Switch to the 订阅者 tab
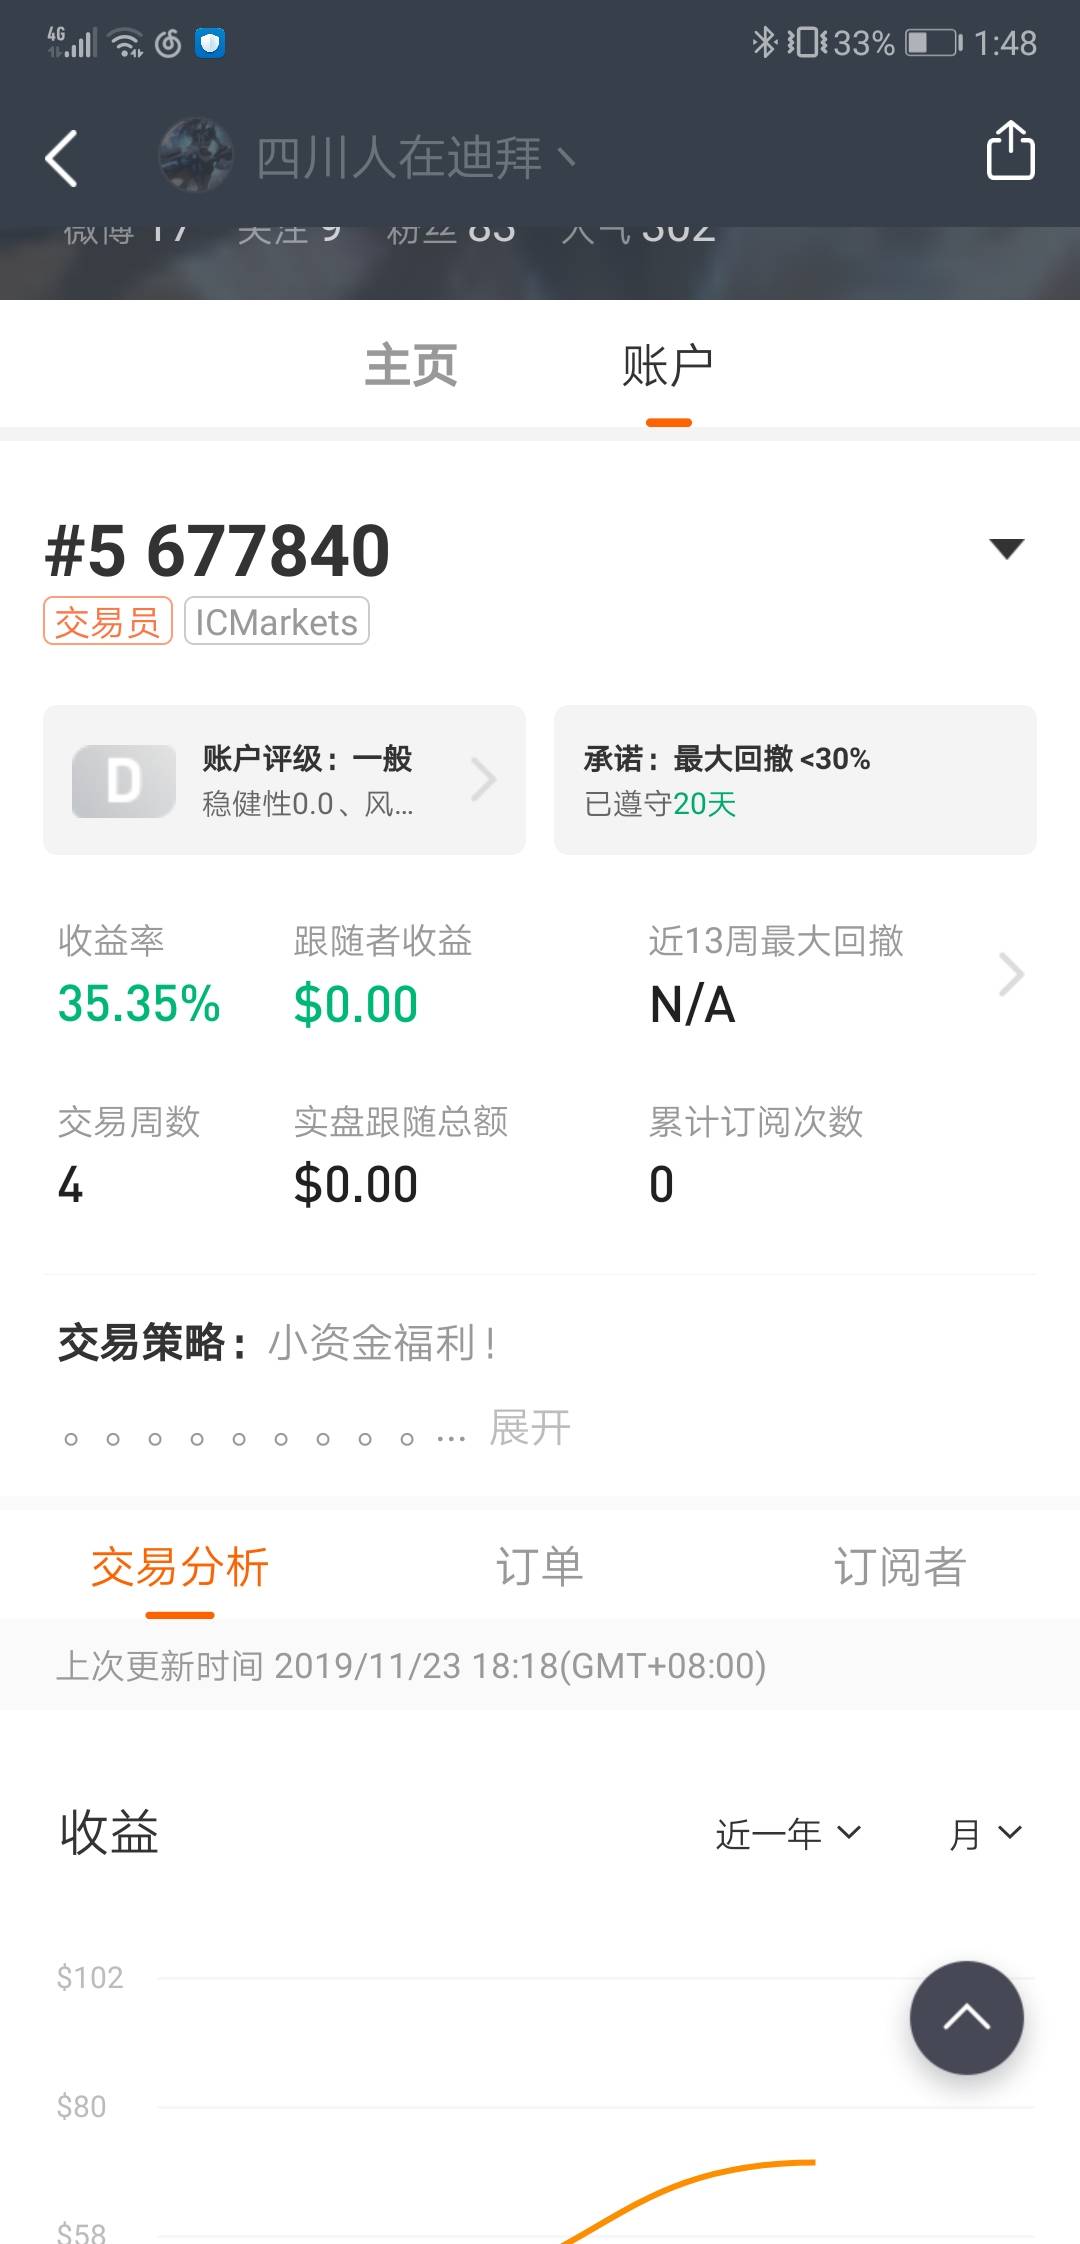The width and height of the screenshot is (1080, 2244). tap(900, 1567)
